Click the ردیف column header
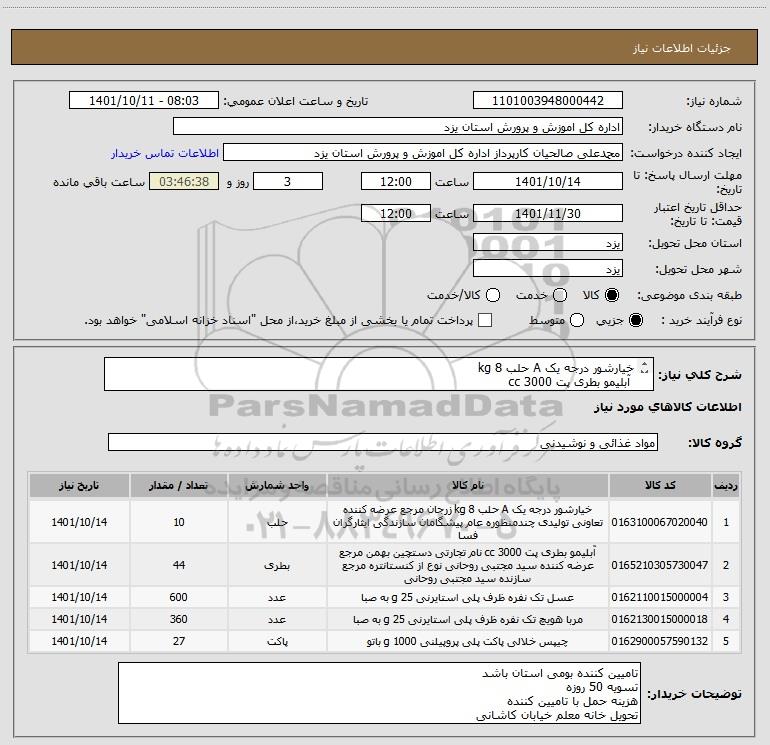Viewport: 770px width, 745px height. pyautogui.click(x=726, y=486)
